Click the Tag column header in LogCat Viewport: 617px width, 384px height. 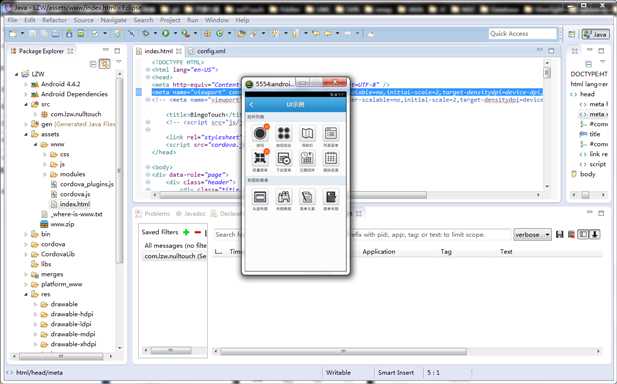pyautogui.click(x=446, y=252)
